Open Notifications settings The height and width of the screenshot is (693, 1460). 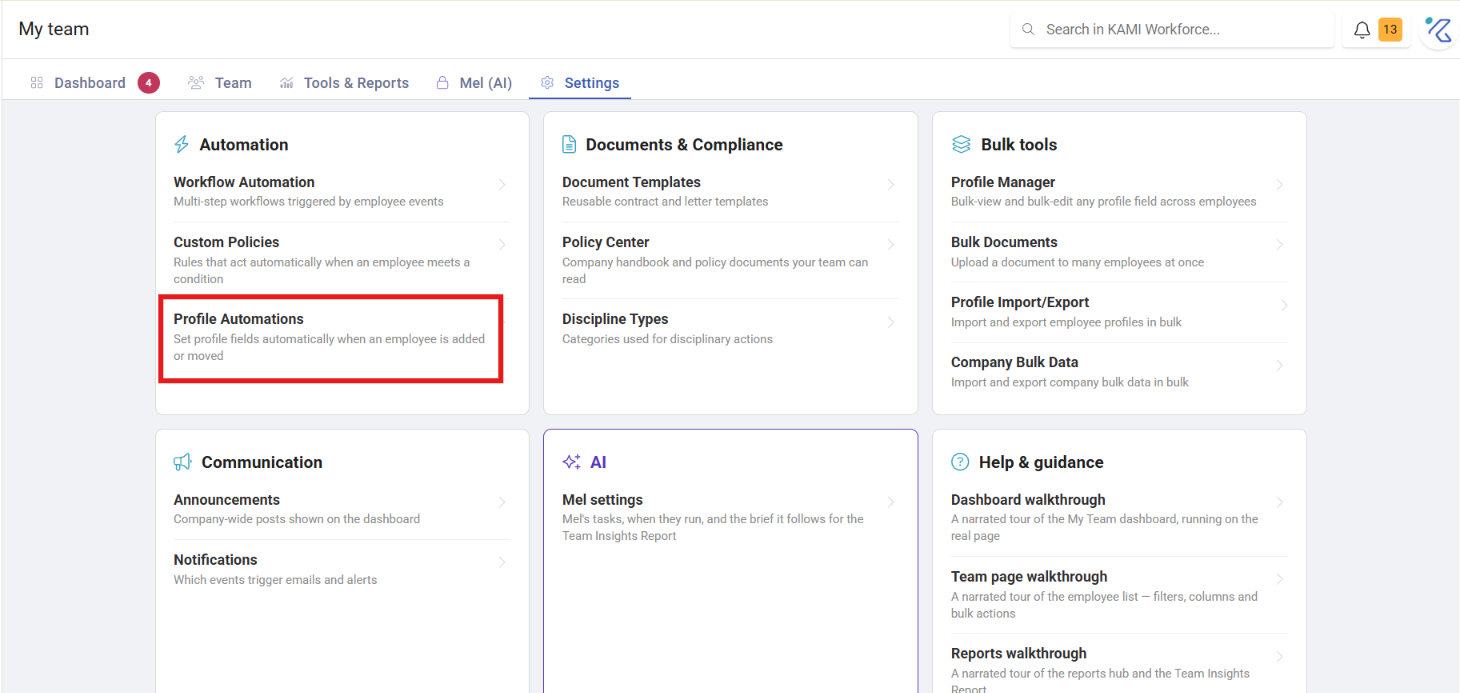pos(341,568)
